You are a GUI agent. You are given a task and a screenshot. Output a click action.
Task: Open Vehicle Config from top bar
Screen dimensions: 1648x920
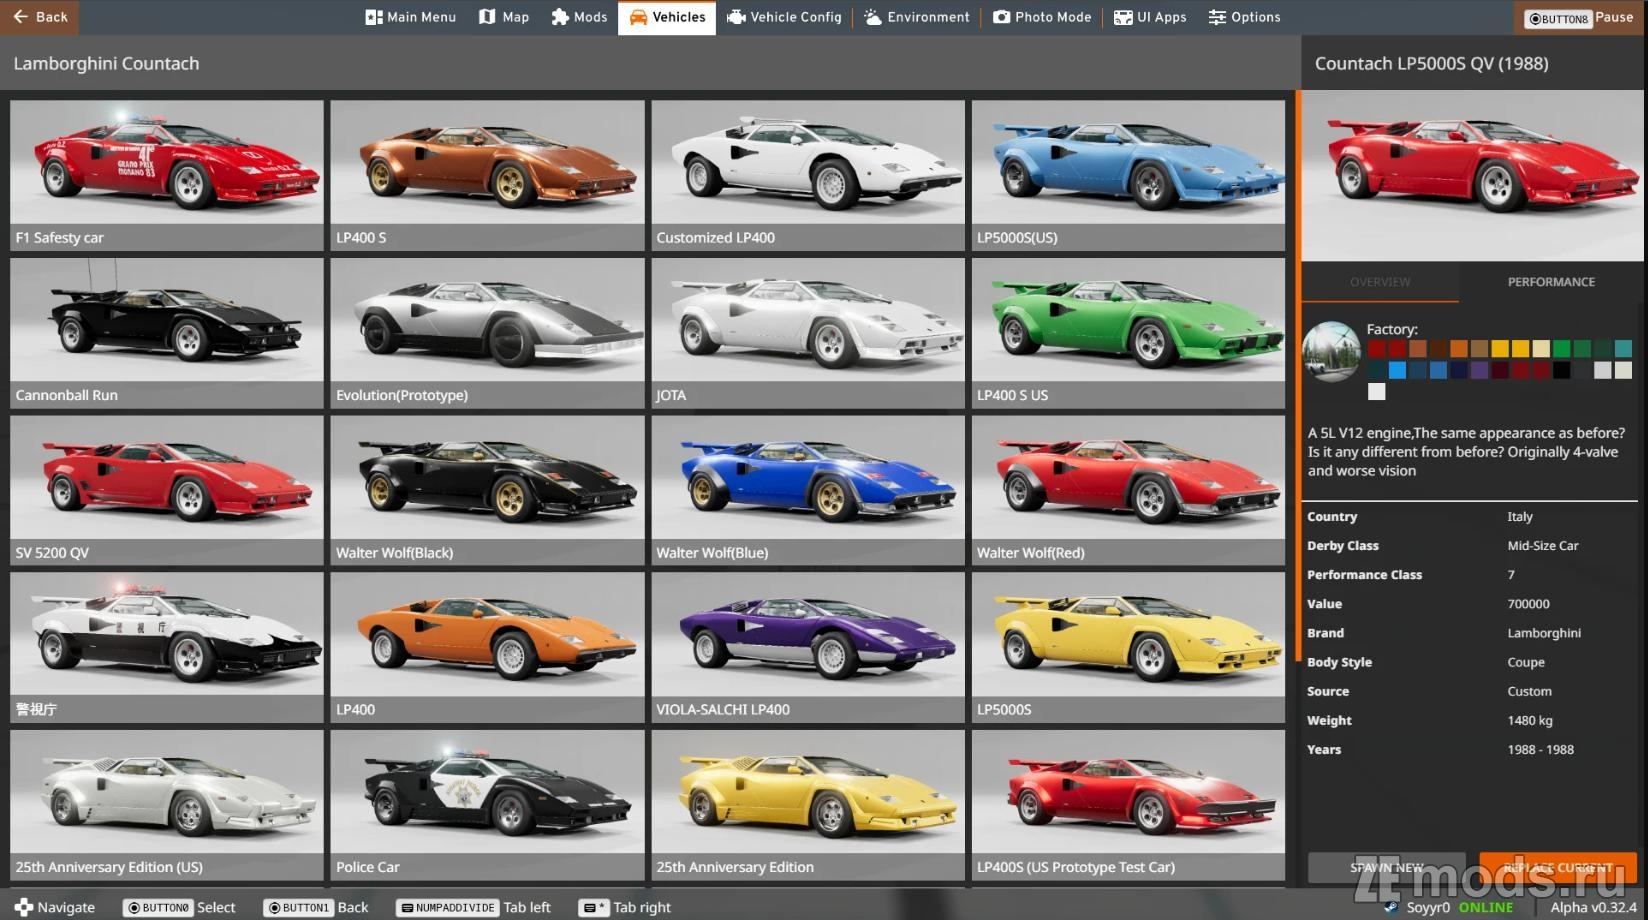pos(784,17)
